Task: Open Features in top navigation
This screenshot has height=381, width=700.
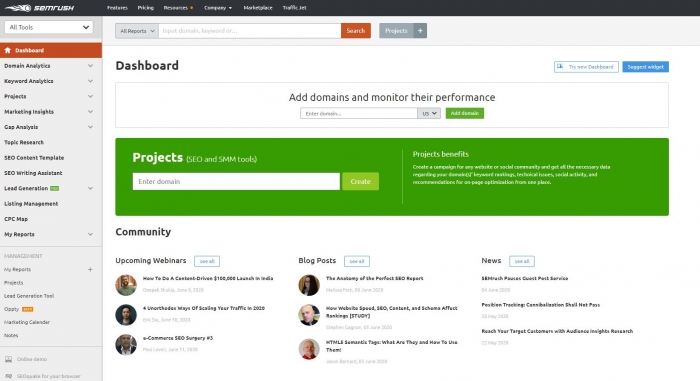Action: coord(117,8)
